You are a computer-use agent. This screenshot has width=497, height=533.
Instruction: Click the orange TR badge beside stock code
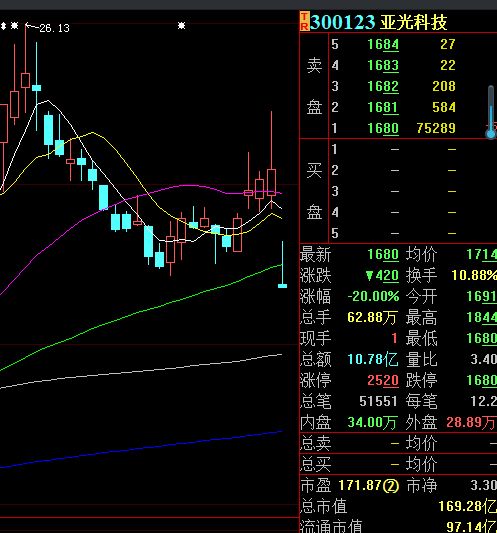305,21
